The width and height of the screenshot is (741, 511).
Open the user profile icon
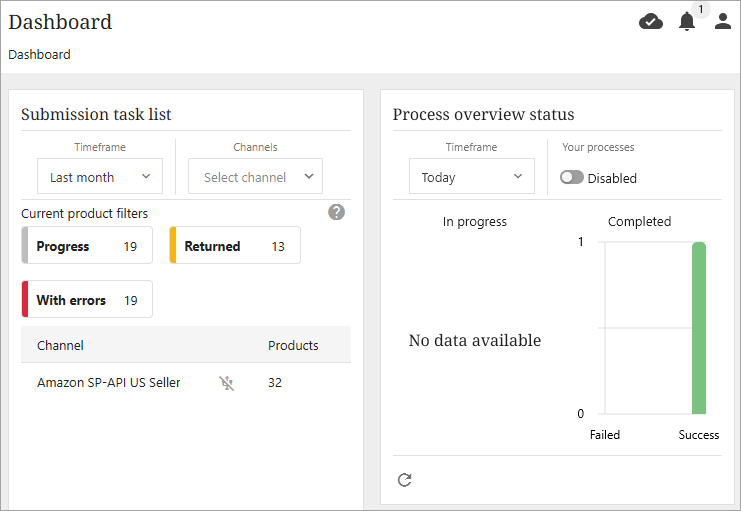(x=722, y=21)
